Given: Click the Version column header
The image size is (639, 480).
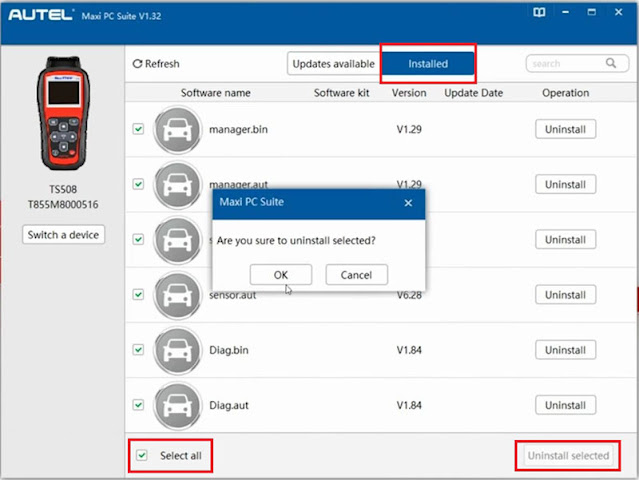Looking at the screenshot, I should pyautogui.click(x=409, y=93).
